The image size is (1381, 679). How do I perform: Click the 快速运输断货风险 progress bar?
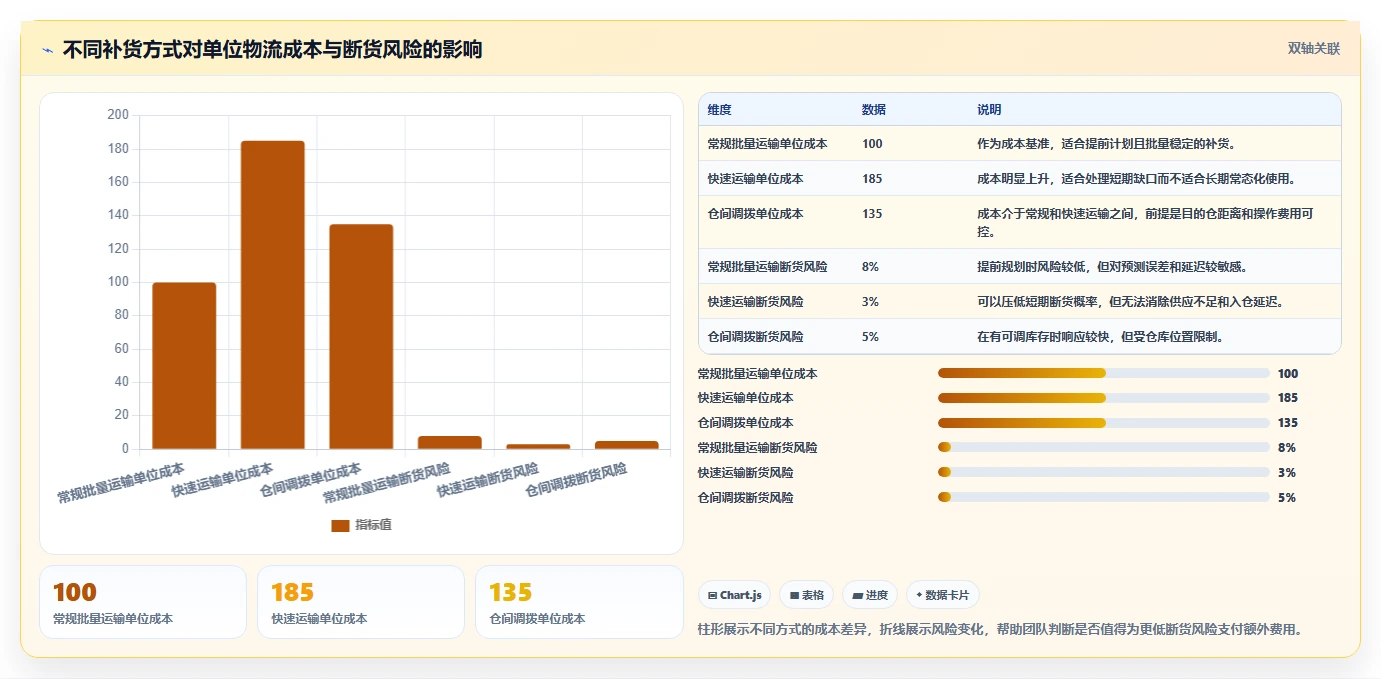pos(1104,472)
